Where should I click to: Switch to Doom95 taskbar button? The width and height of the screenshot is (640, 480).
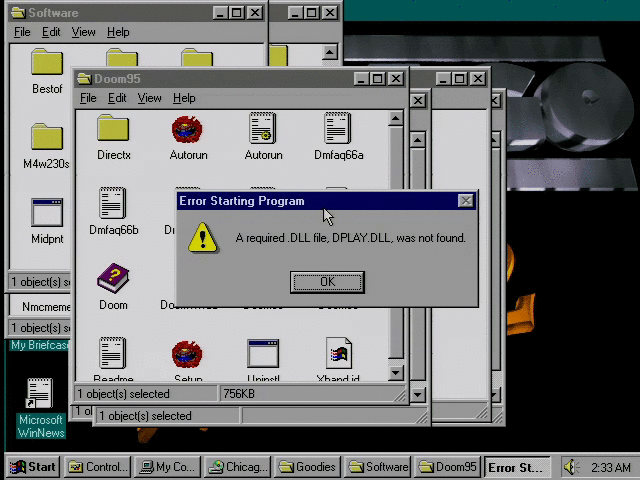448,467
